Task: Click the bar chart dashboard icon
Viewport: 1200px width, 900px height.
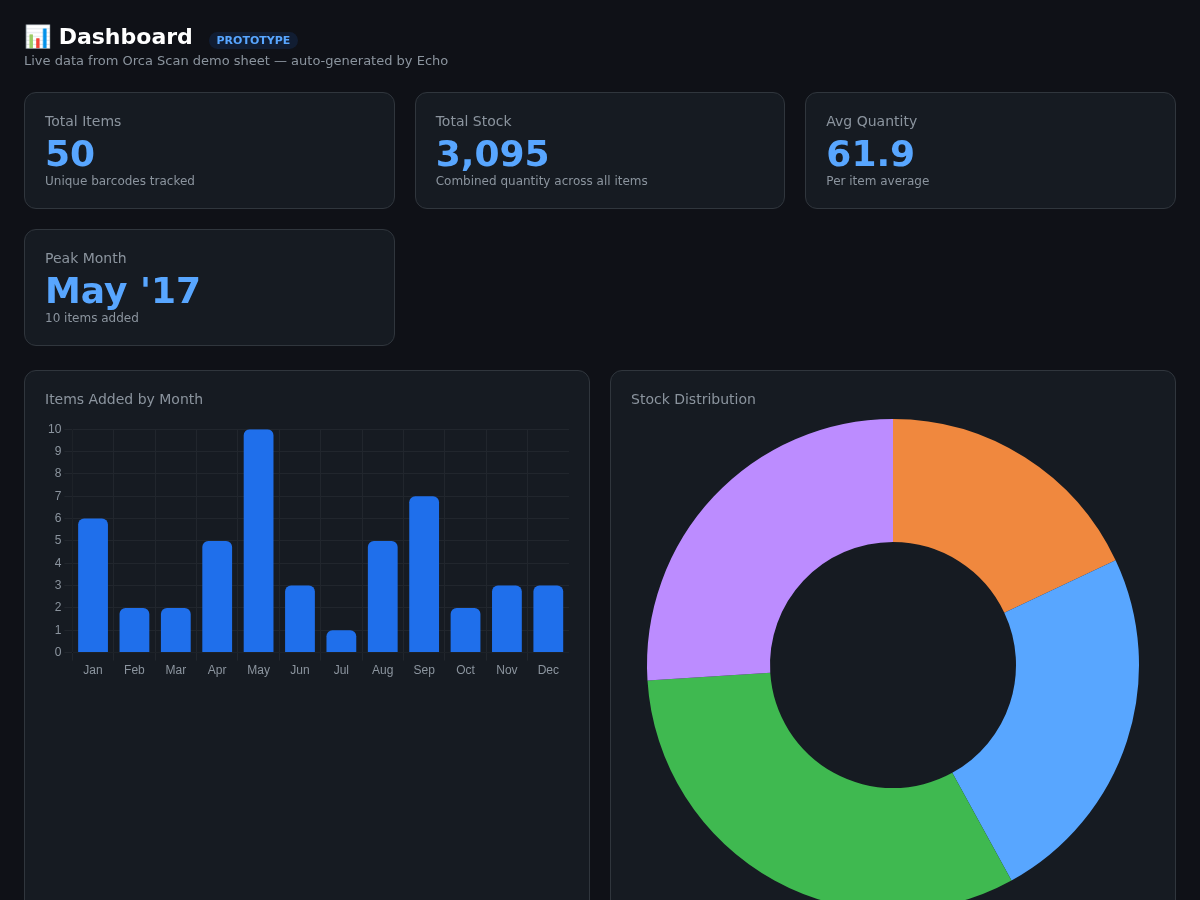Action: (37, 37)
